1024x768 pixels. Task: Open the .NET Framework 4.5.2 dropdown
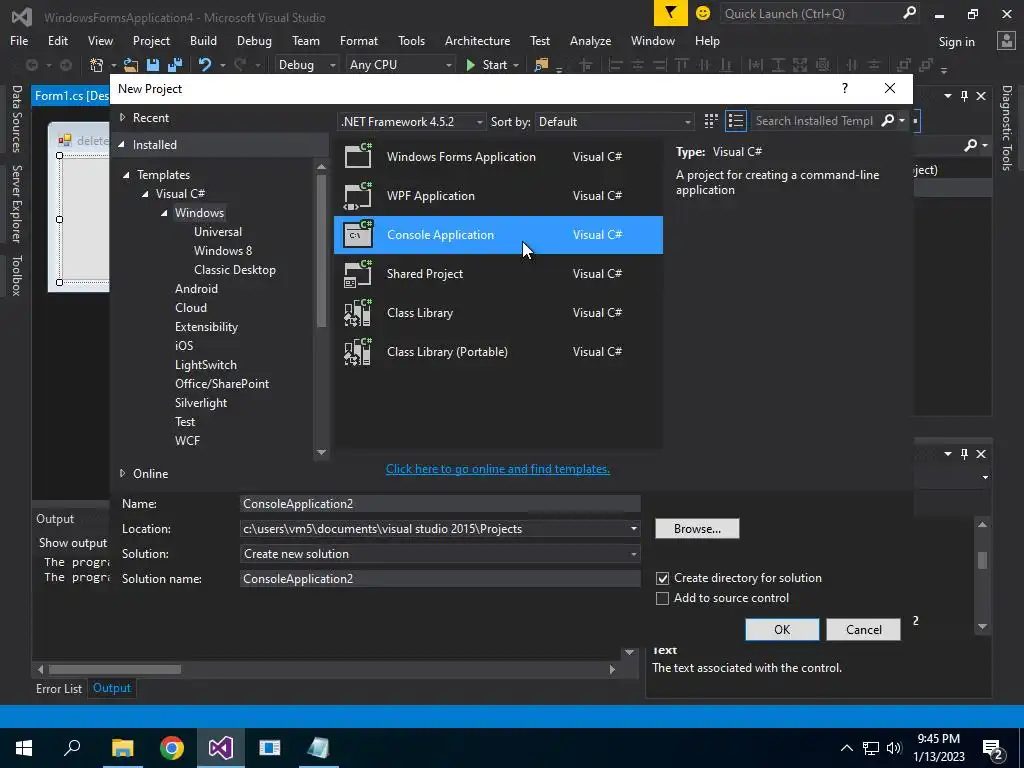(x=412, y=121)
